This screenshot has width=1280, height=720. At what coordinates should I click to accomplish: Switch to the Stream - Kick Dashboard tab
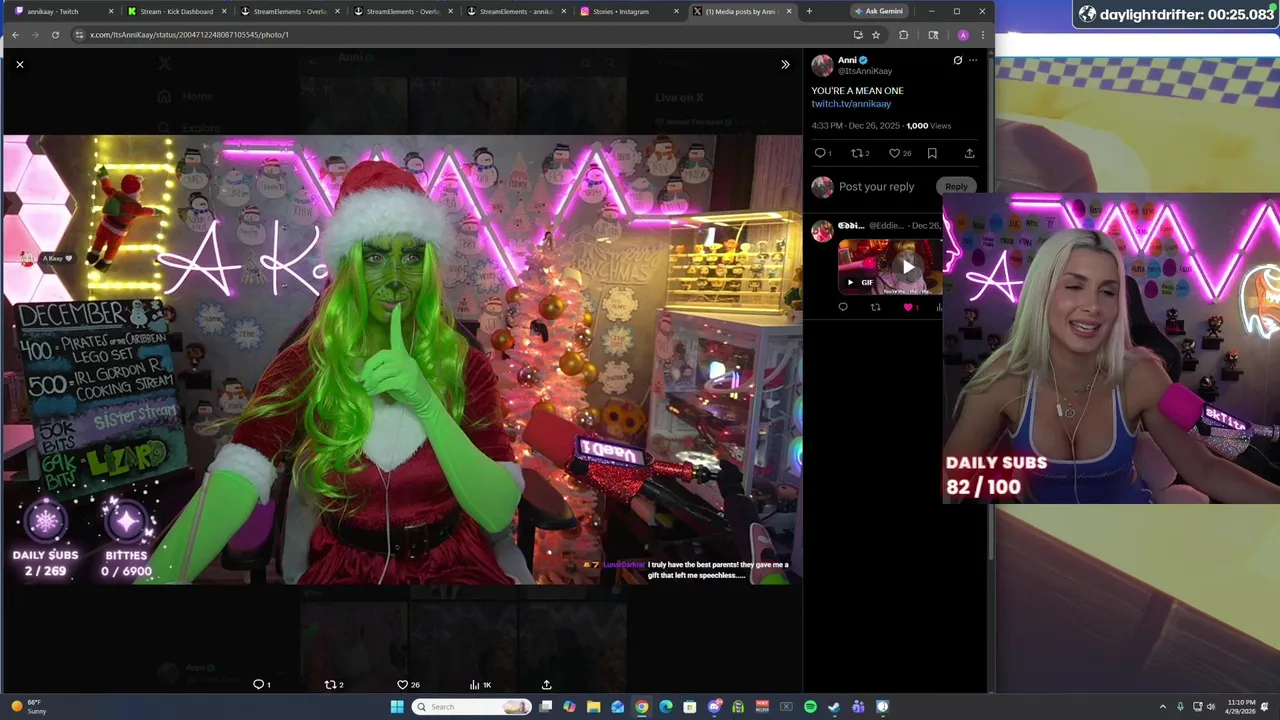[x=176, y=11]
